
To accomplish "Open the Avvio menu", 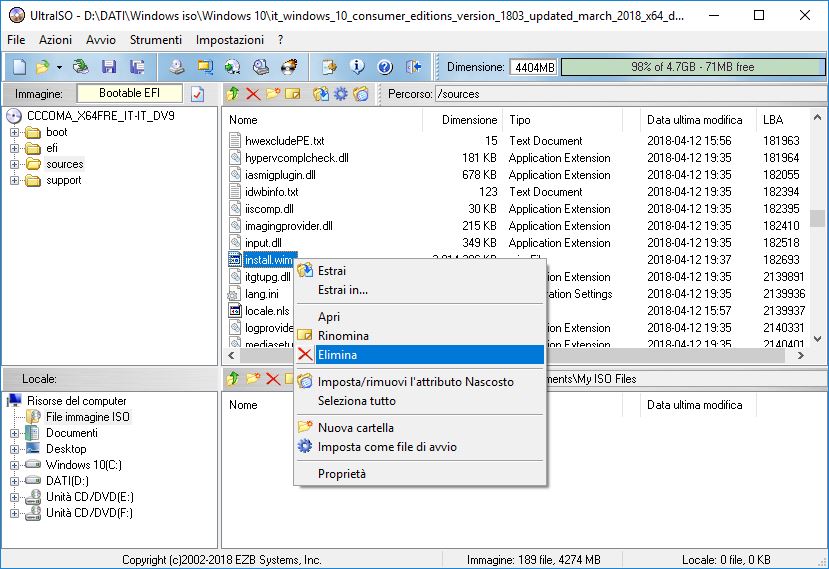I will click(101, 40).
